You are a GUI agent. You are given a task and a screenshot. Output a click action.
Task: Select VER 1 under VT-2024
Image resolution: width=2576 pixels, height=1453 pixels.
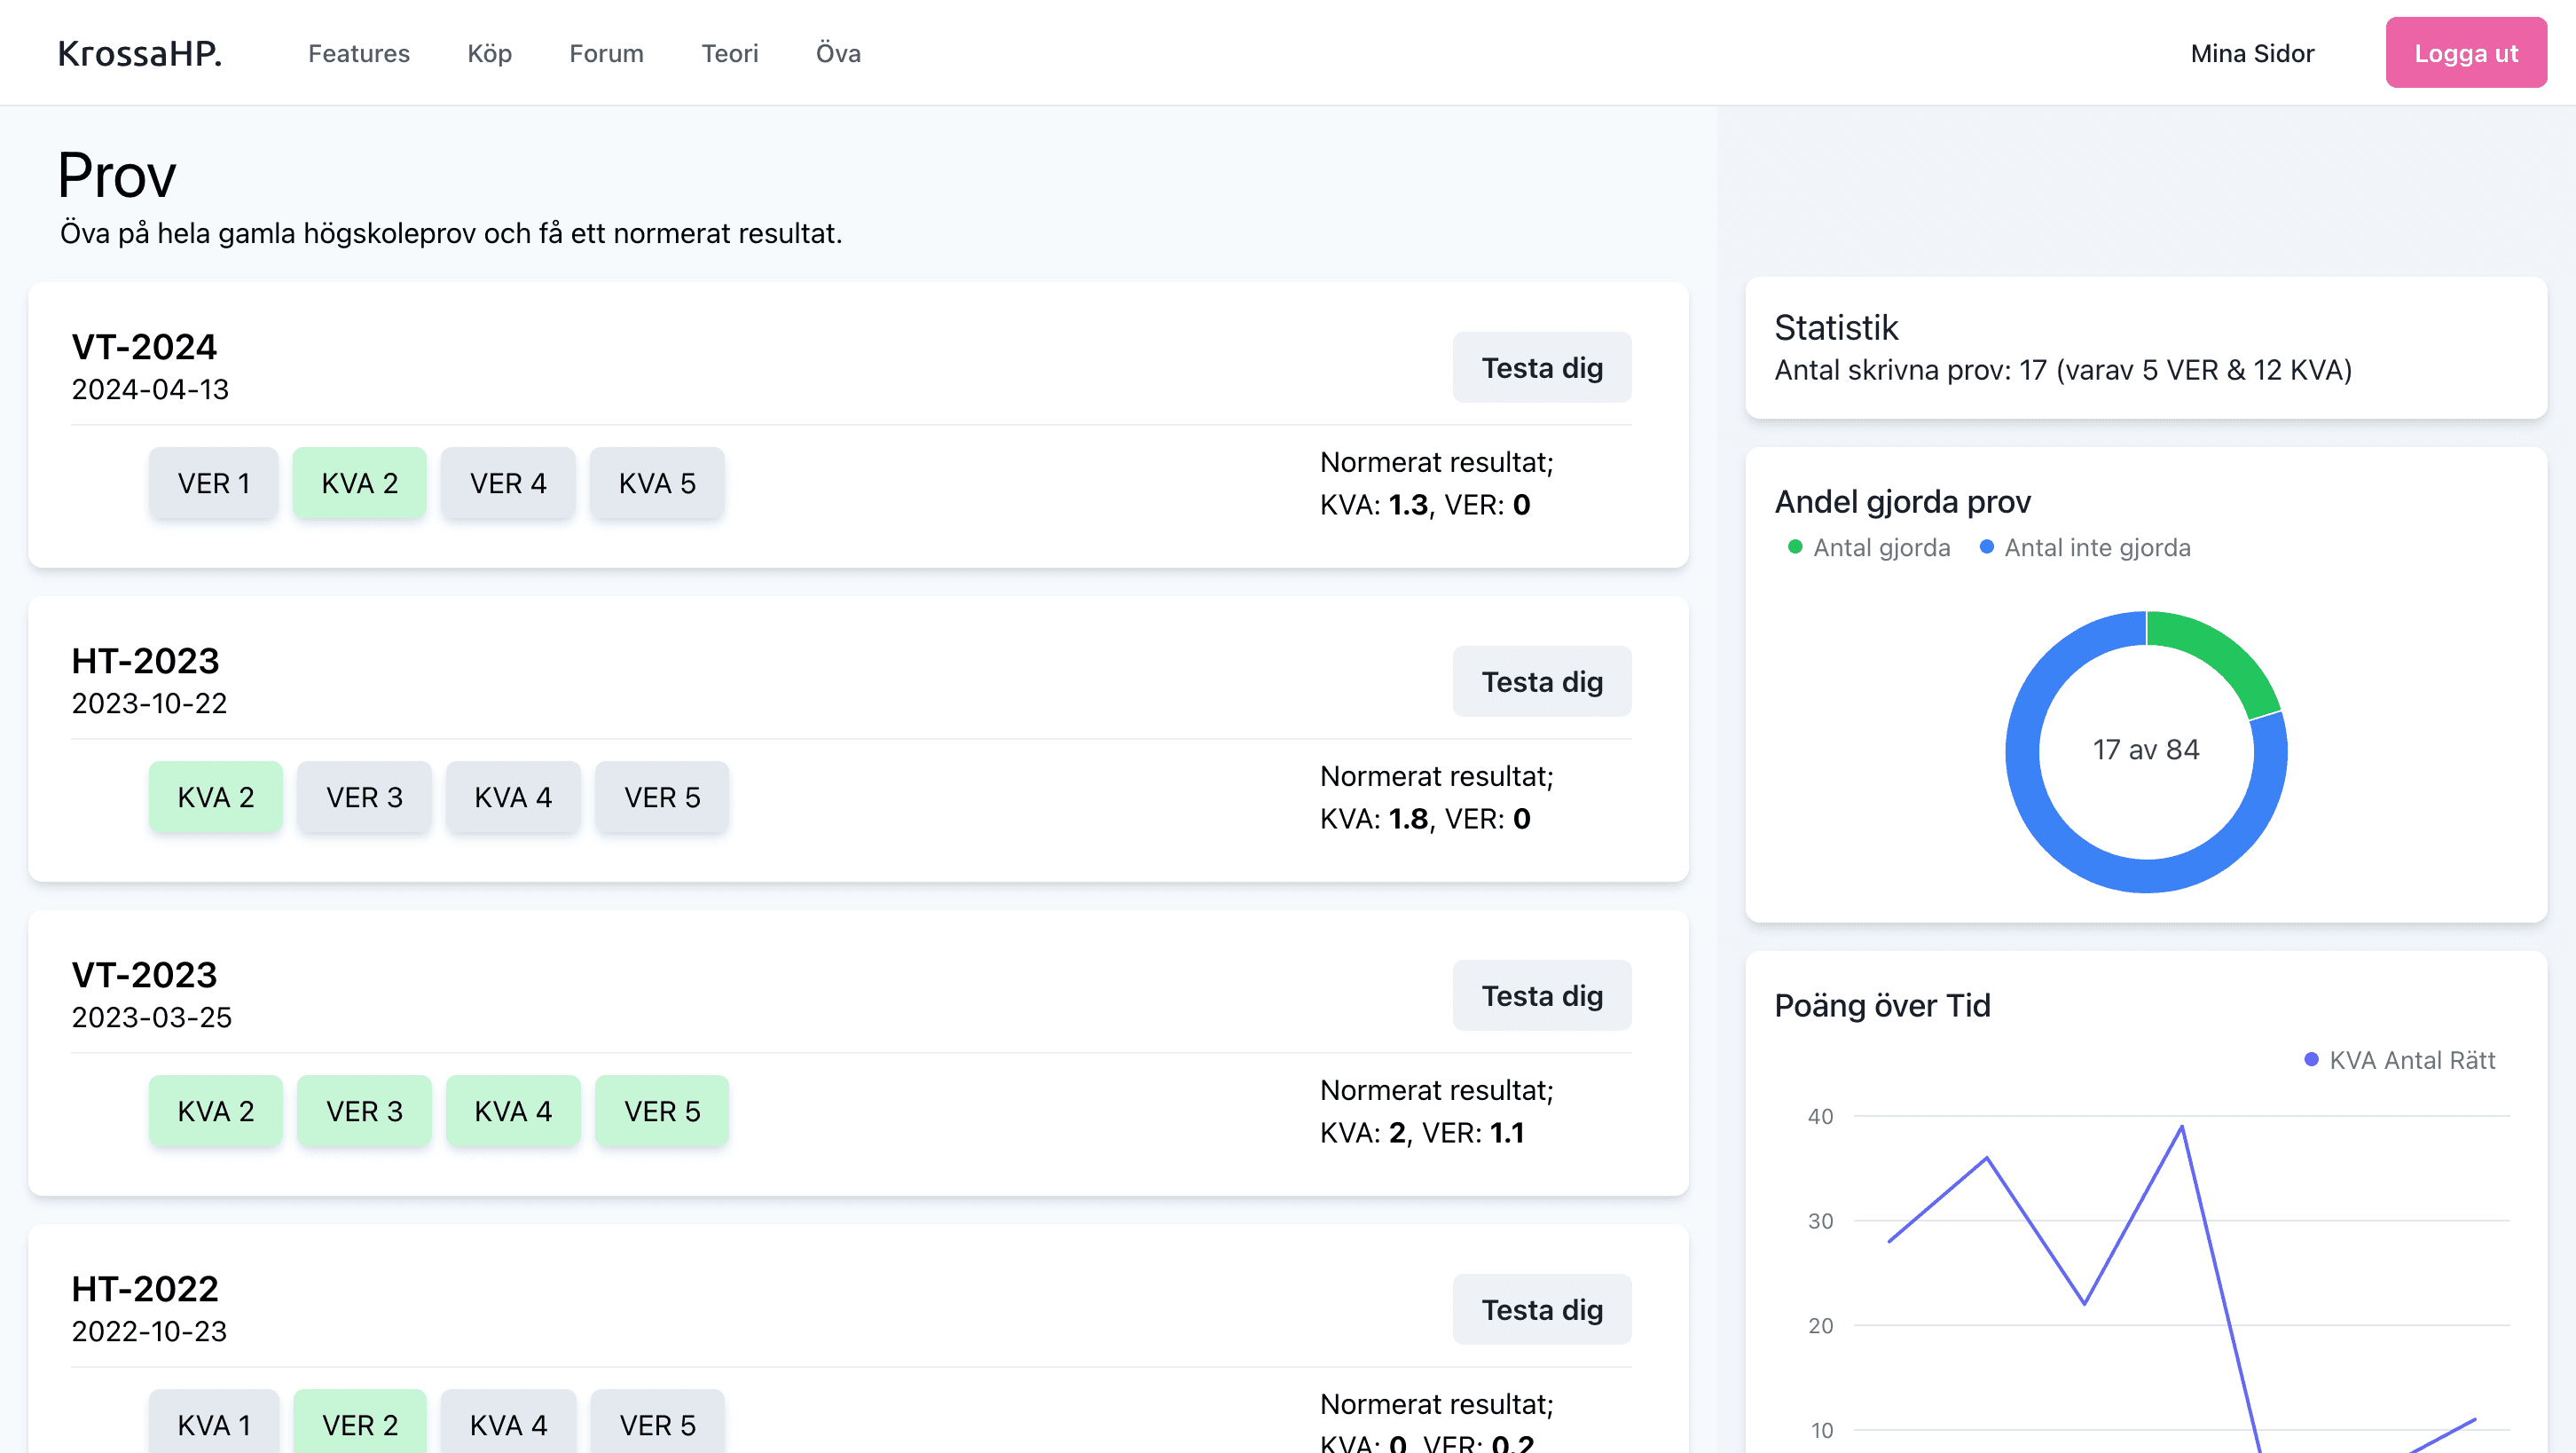(213, 483)
